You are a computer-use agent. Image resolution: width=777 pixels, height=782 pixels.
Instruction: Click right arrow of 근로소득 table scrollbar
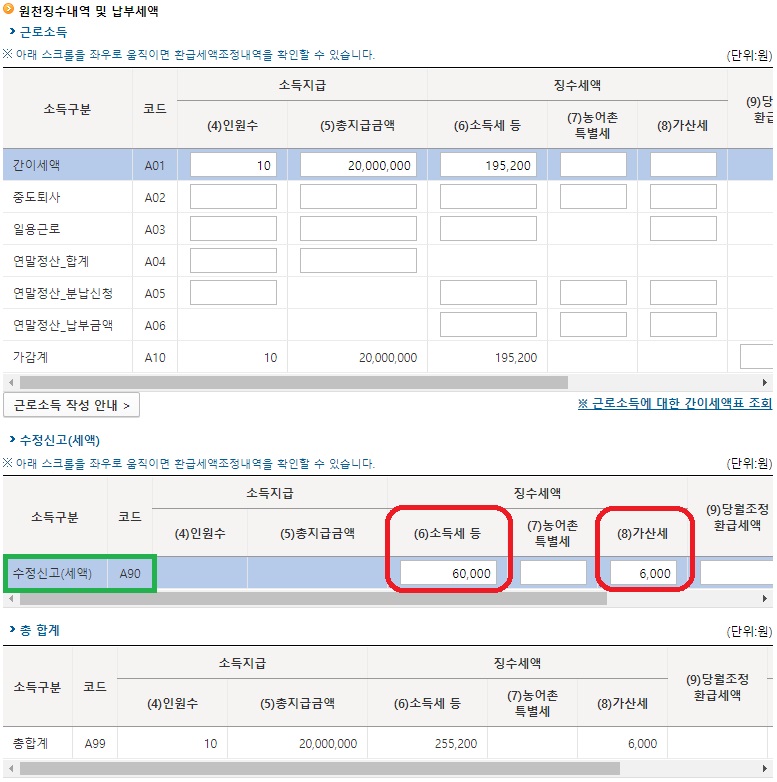tap(765, 383)
